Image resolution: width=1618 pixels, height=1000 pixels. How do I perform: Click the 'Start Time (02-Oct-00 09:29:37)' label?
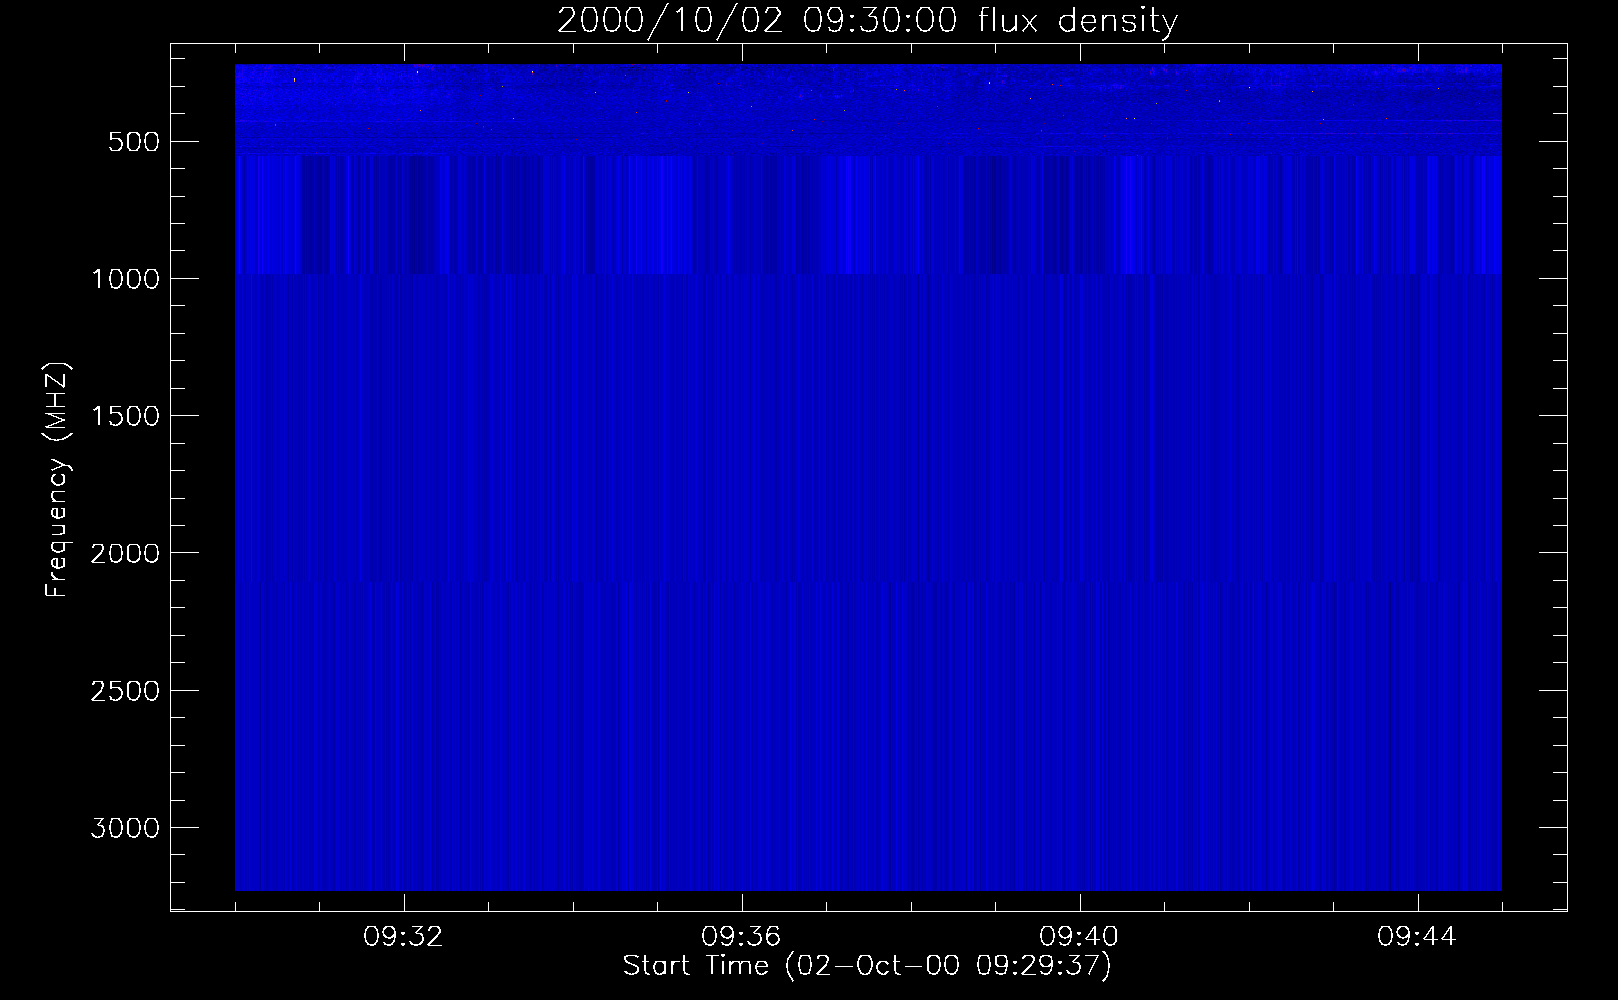click(867, 966)
